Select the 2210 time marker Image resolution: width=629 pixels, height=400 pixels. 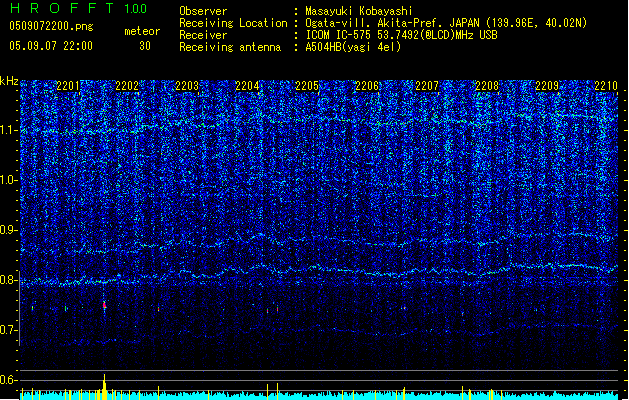pyautogui.click(x=606, y=87)
